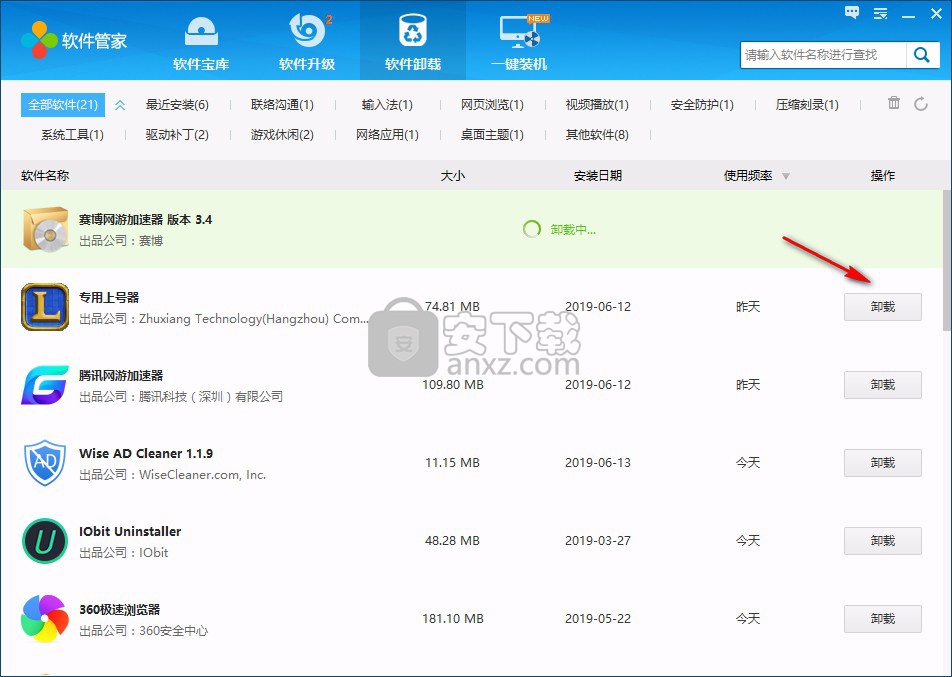Click the 腾讯网游加速器 app icon
Image resolution: width=952 pixels, height=677 pixels.
(45, 385)
